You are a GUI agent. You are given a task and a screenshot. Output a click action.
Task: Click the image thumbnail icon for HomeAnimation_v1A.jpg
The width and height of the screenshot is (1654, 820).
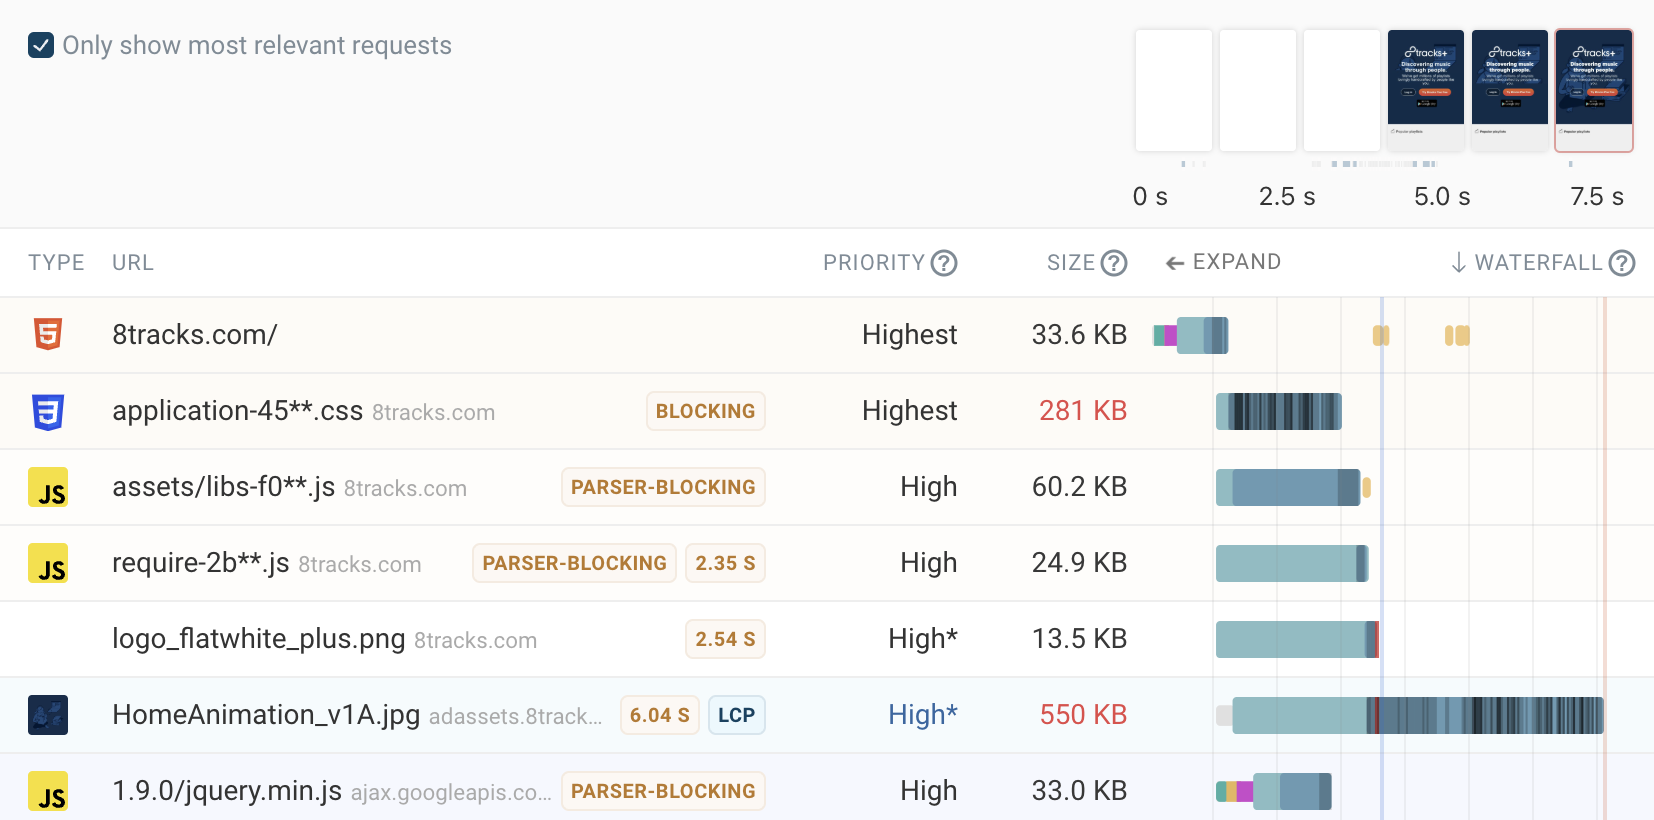48,715
